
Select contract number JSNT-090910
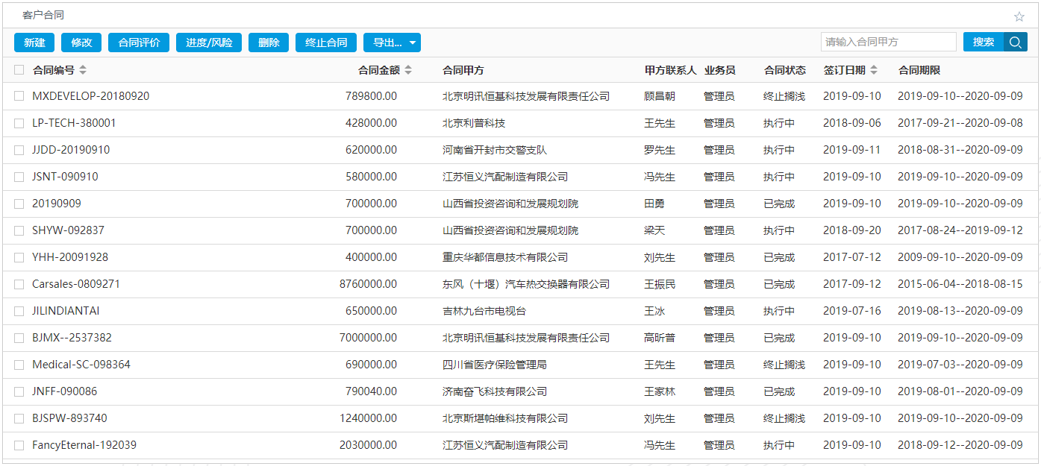point(66,177)
